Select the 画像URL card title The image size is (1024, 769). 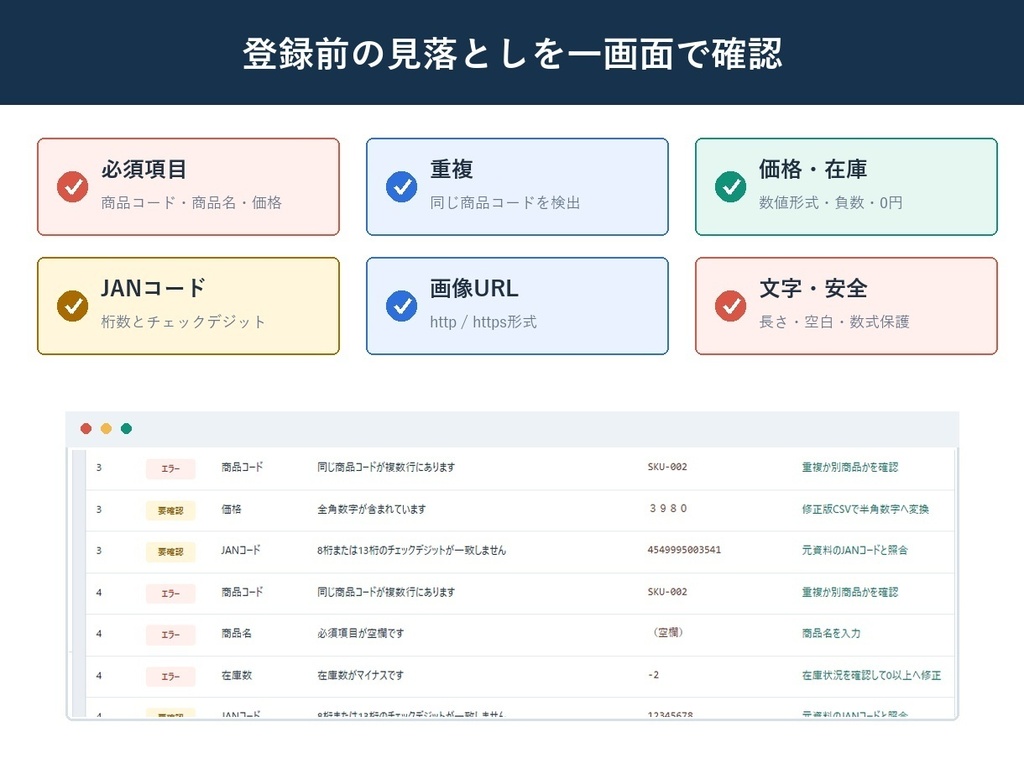474,288
